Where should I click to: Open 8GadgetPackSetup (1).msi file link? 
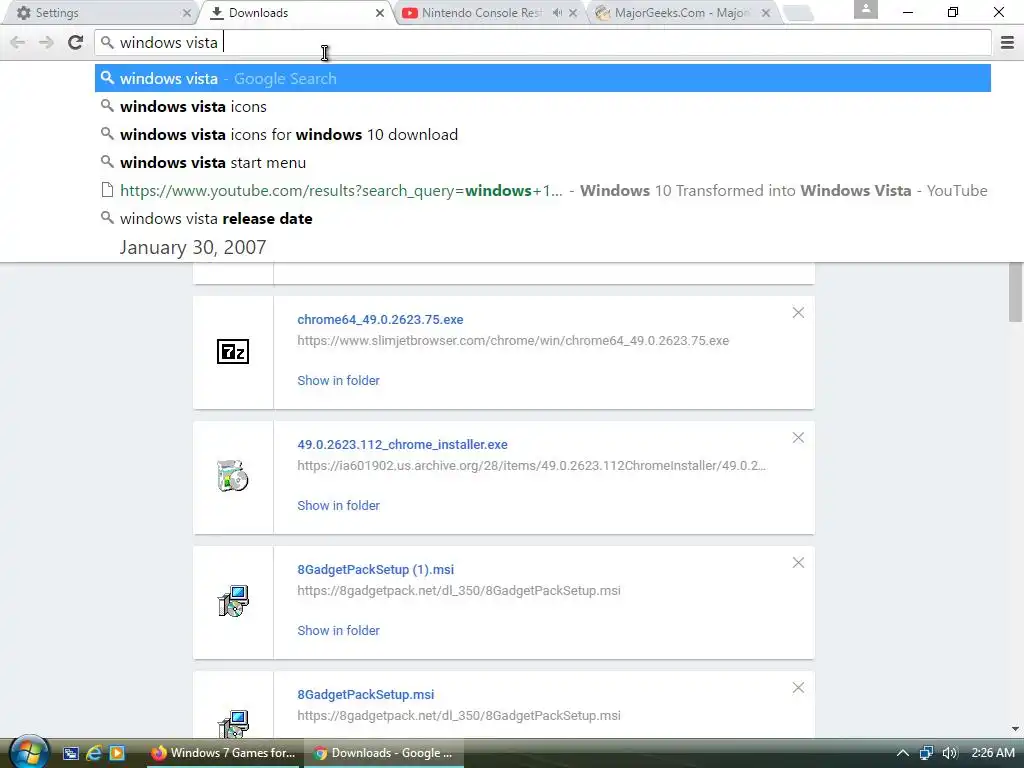(x=376, y=569)
